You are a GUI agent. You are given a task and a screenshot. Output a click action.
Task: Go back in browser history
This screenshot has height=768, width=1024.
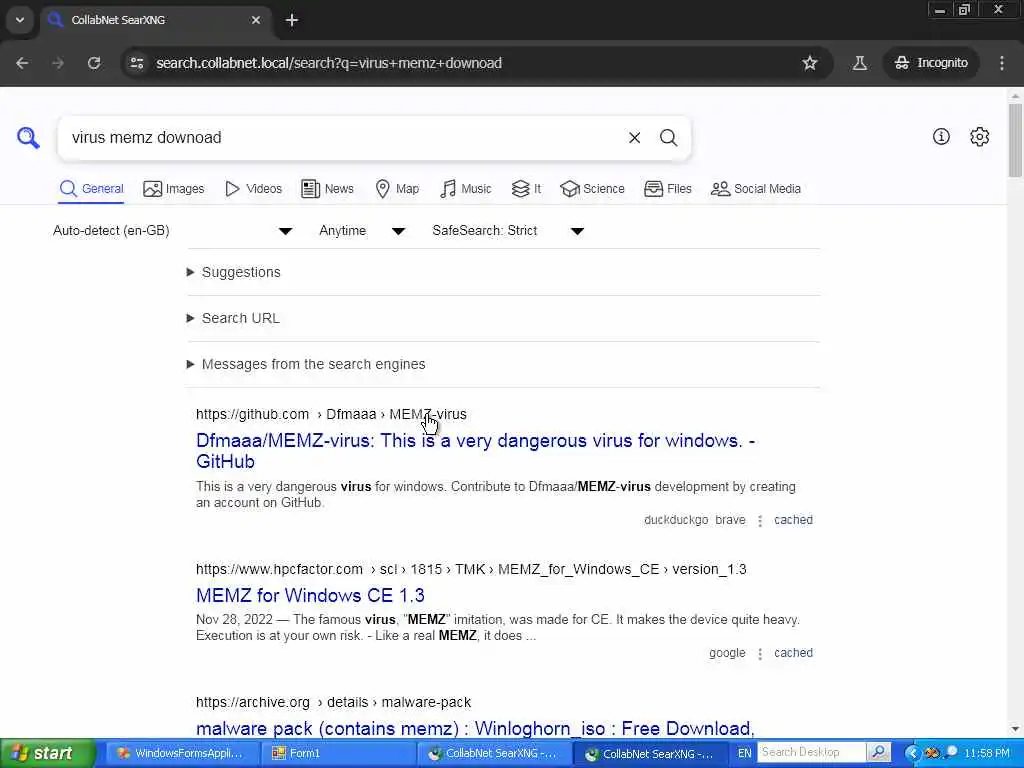(22, 63)
